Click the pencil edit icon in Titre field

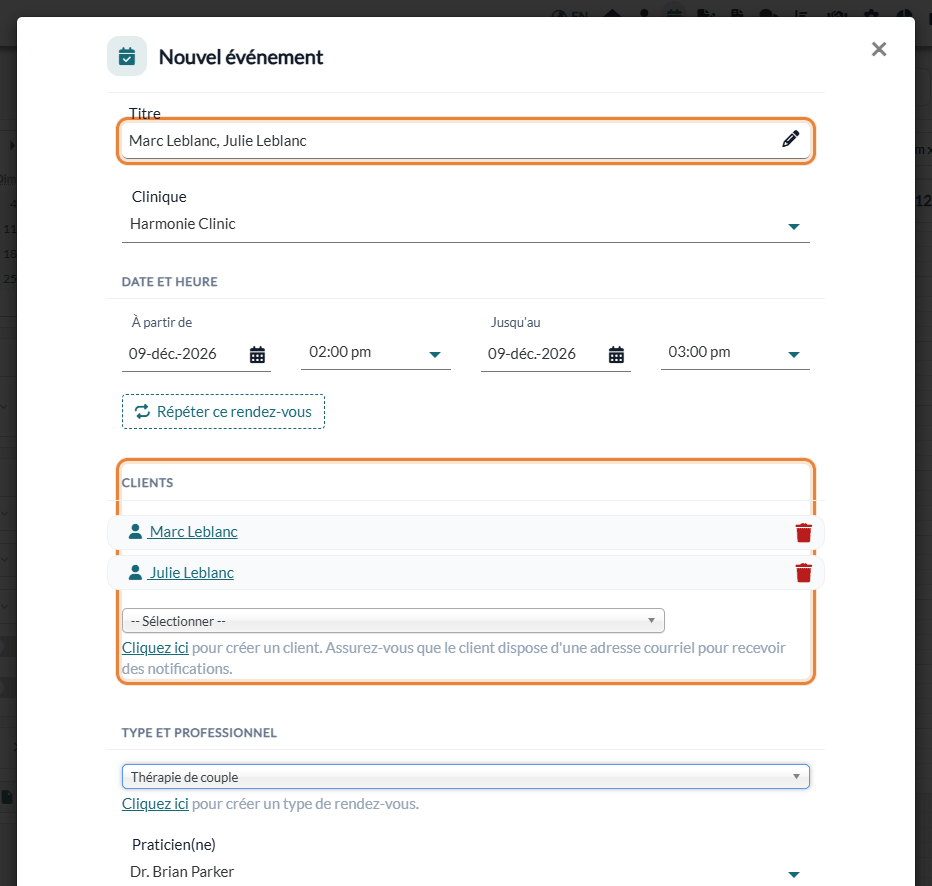pyautogui.click(x=790, y=139)
